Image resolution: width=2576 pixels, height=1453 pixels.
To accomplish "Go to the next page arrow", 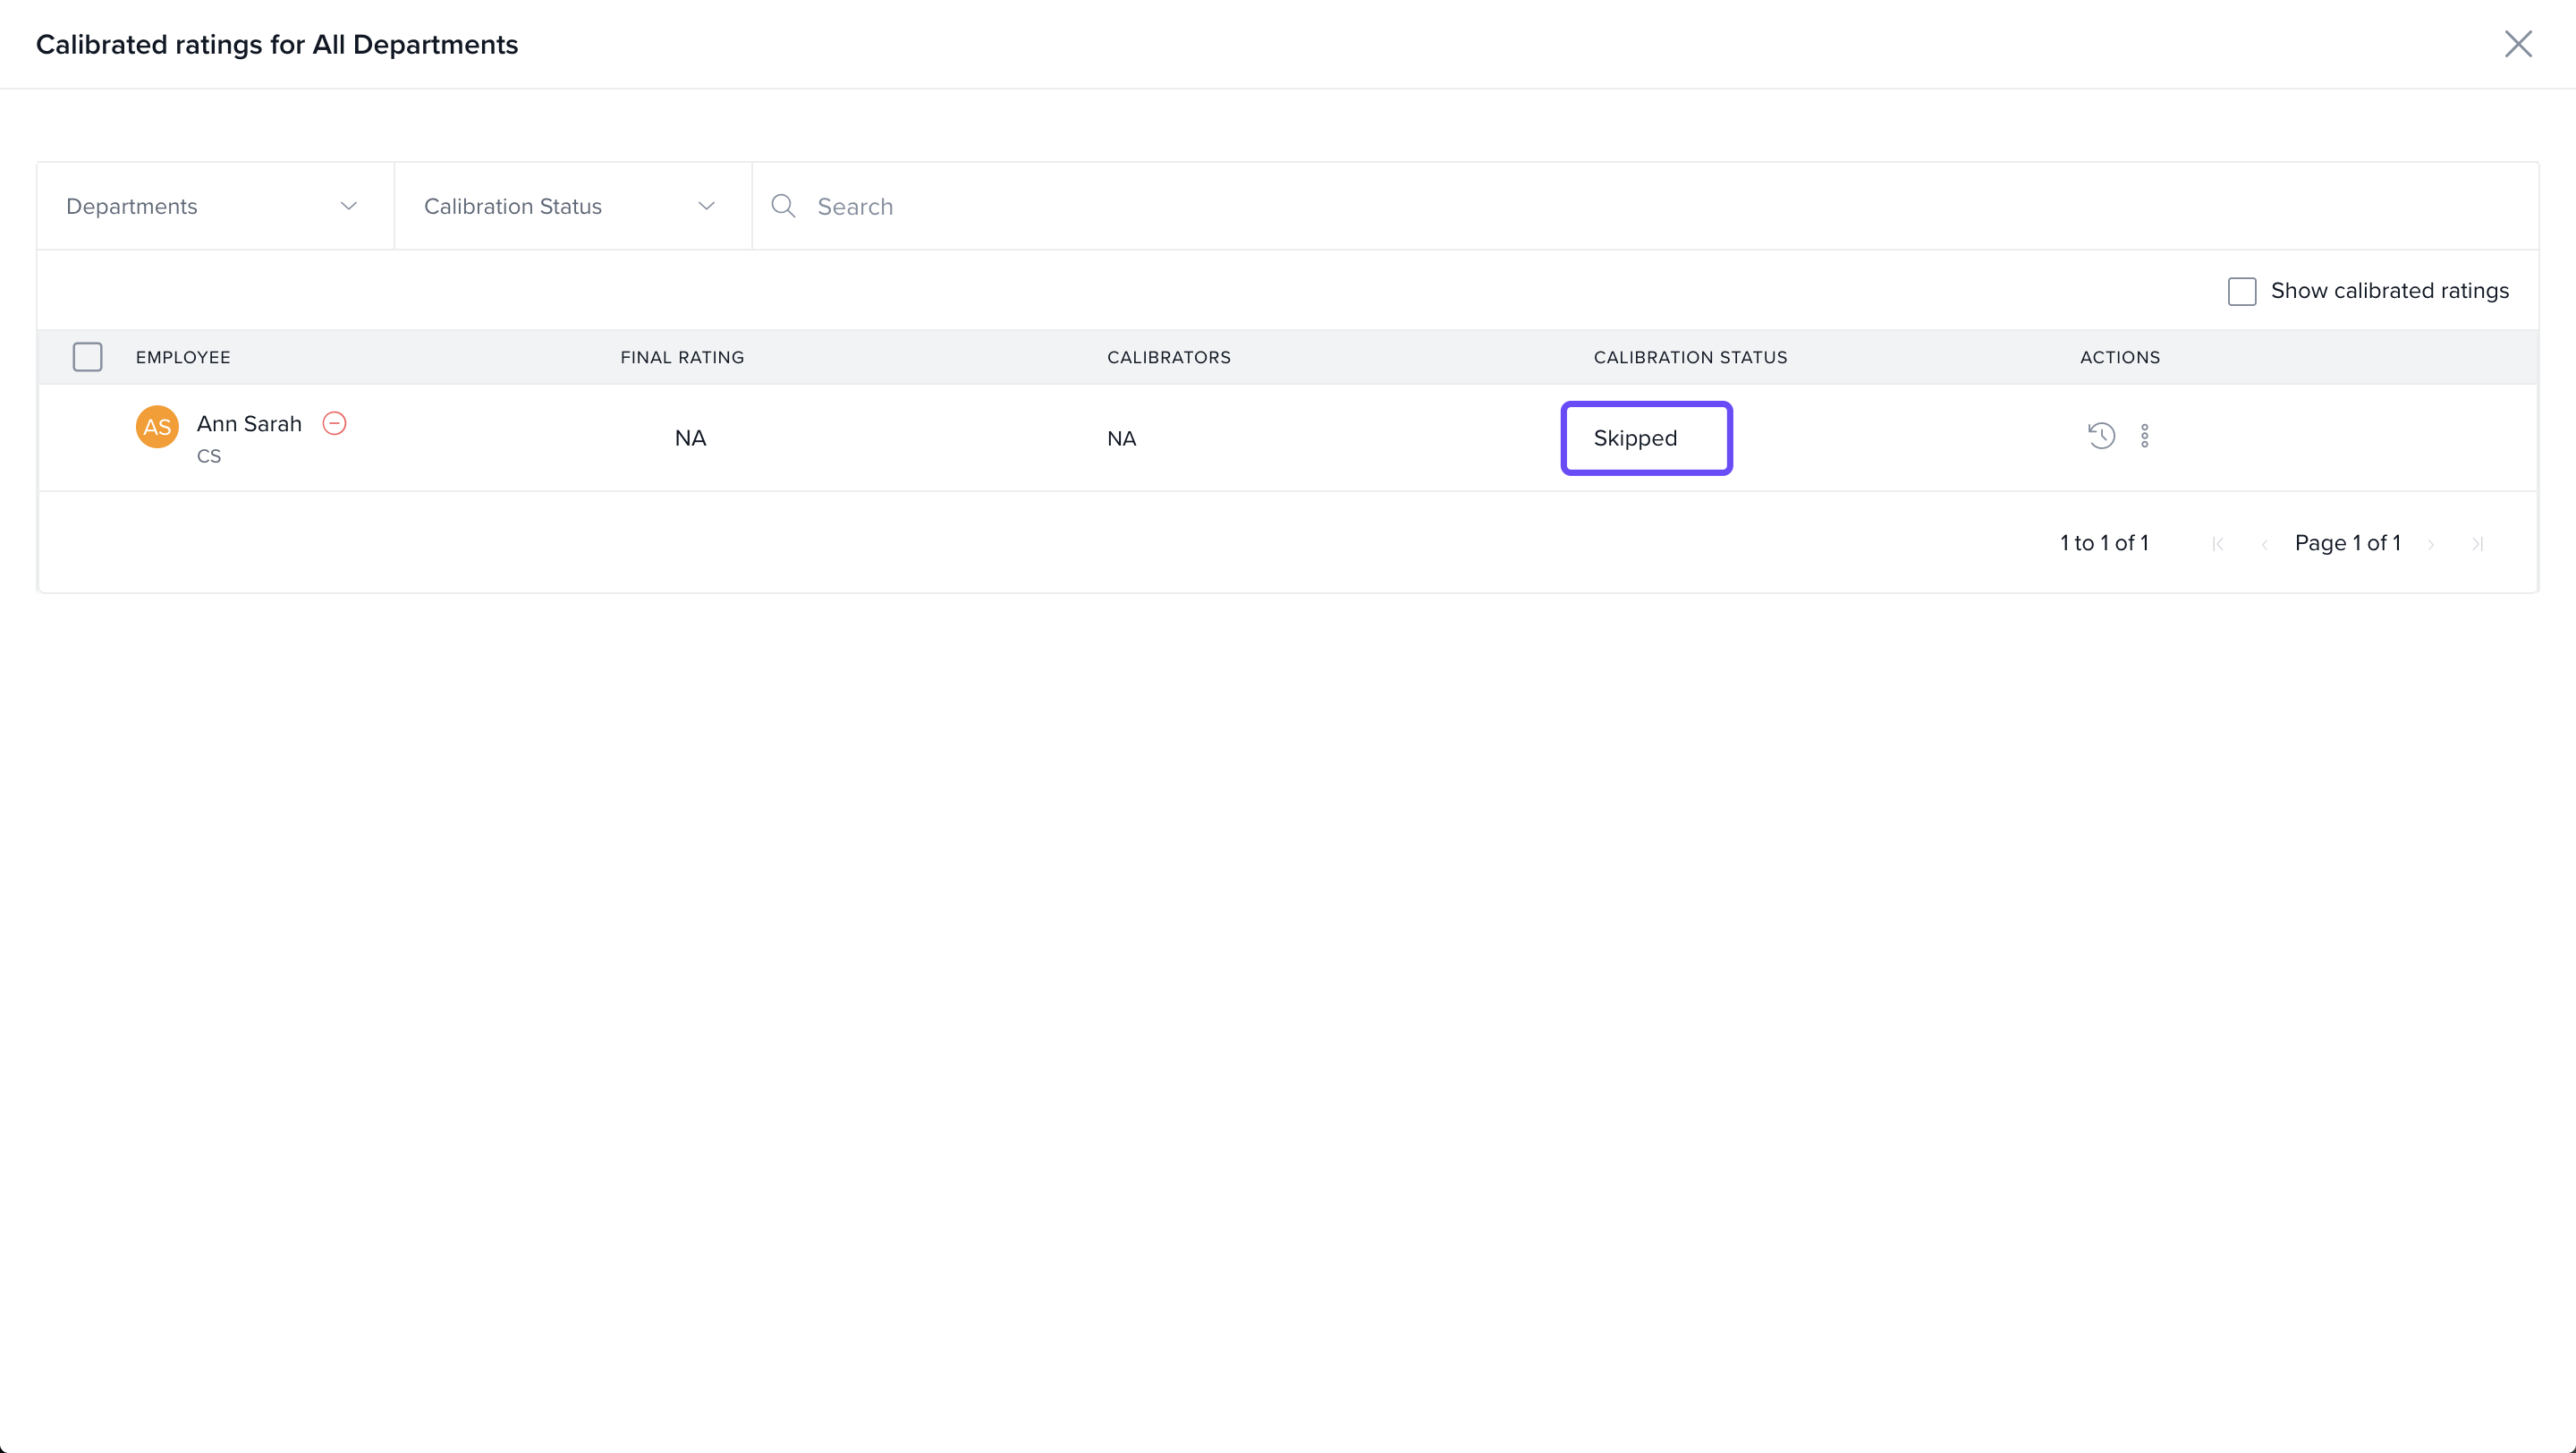I will click(x=2431, y=544).
